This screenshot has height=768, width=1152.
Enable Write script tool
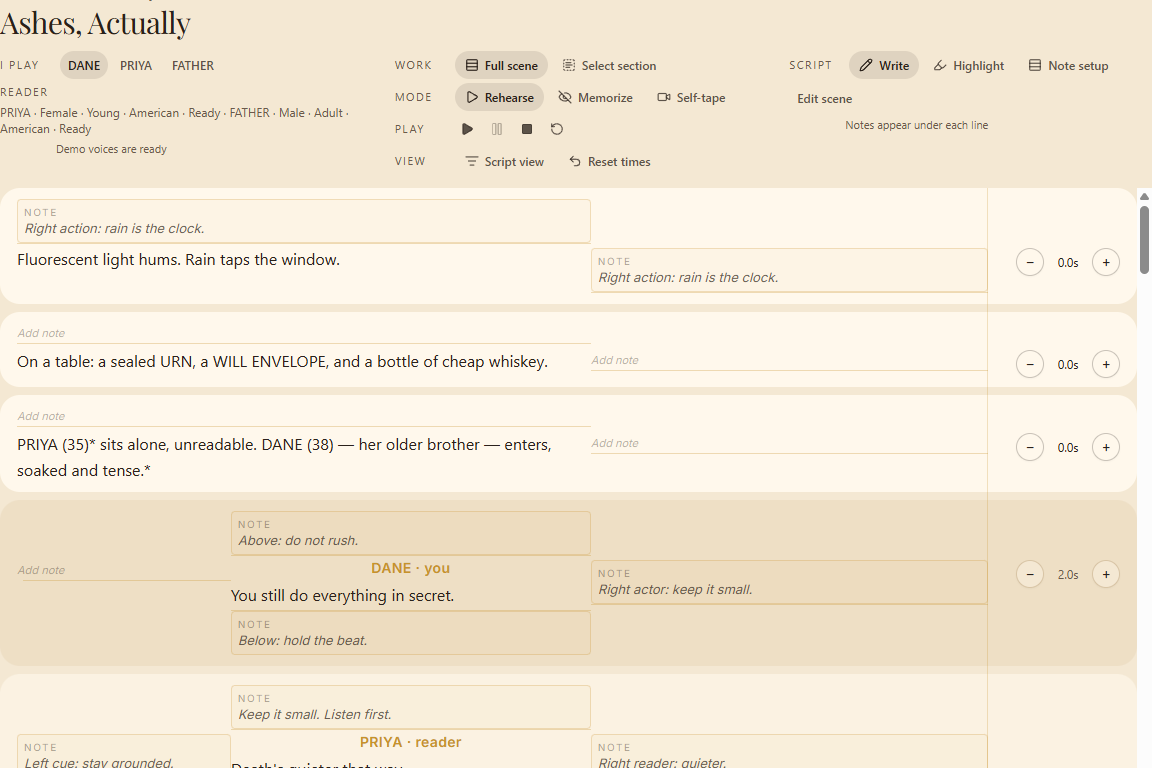click(x=884, y=65)
